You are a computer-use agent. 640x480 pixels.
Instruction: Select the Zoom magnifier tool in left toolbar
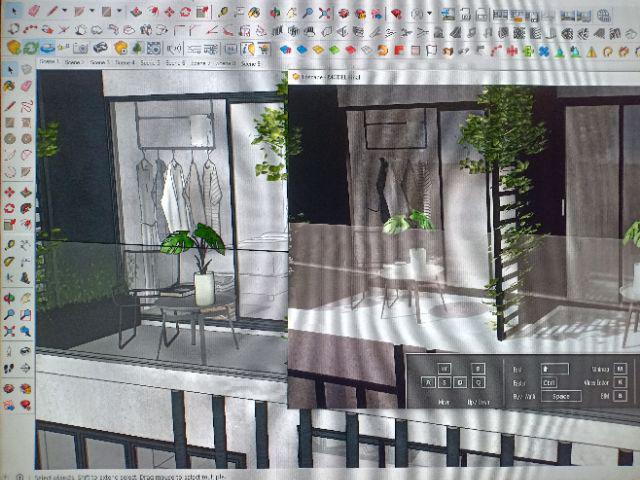[9, 315]
